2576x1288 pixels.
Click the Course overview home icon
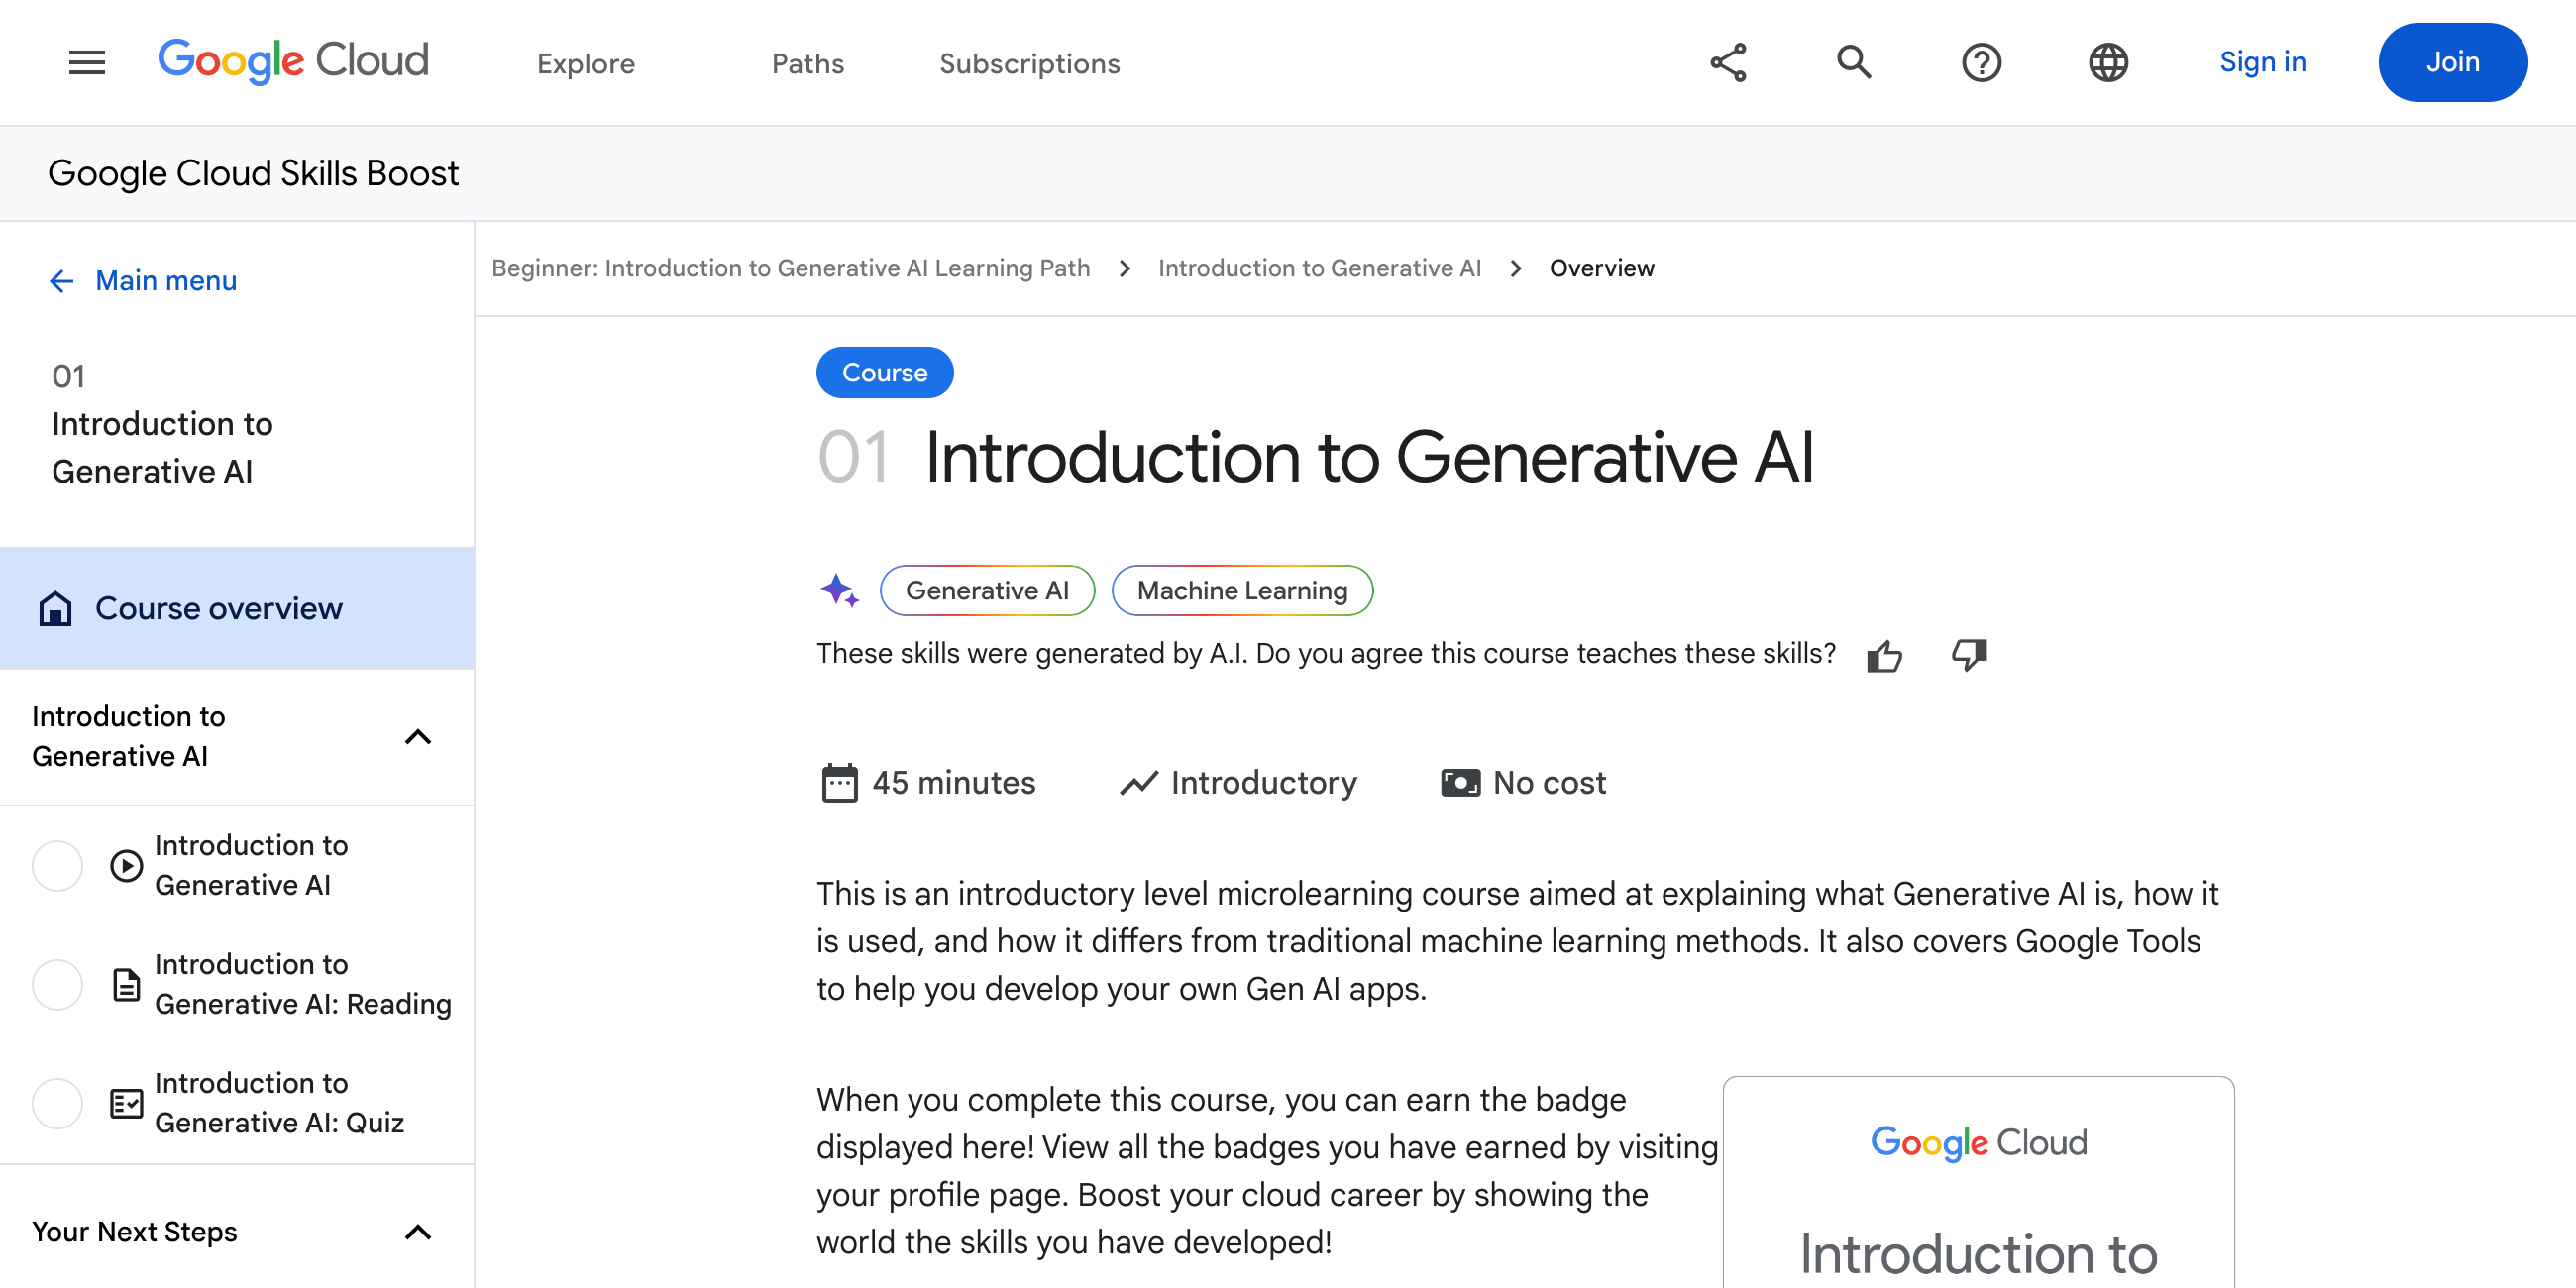coord(56,608)
